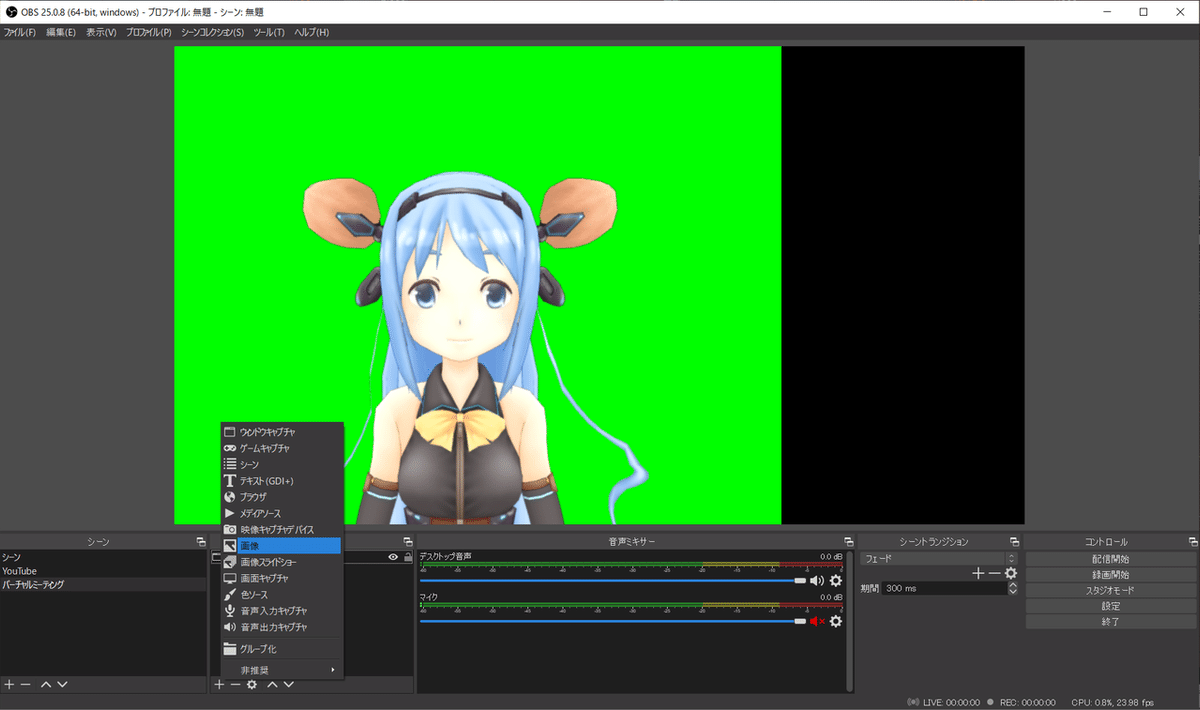Undock the sources panel

407,541
